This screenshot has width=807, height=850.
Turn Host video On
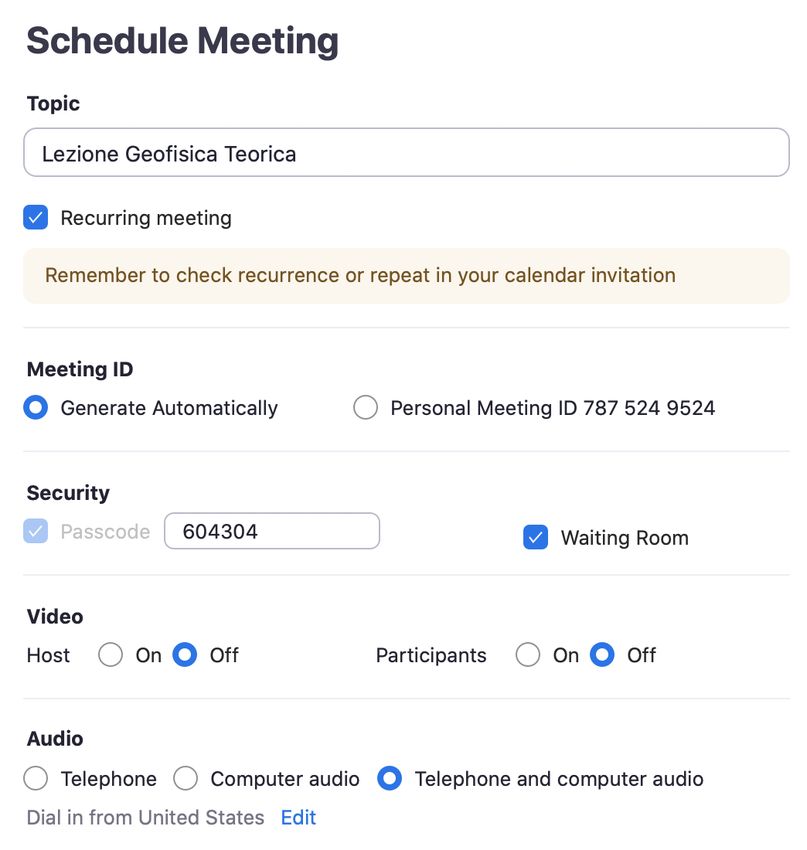[x=111, y=655]
